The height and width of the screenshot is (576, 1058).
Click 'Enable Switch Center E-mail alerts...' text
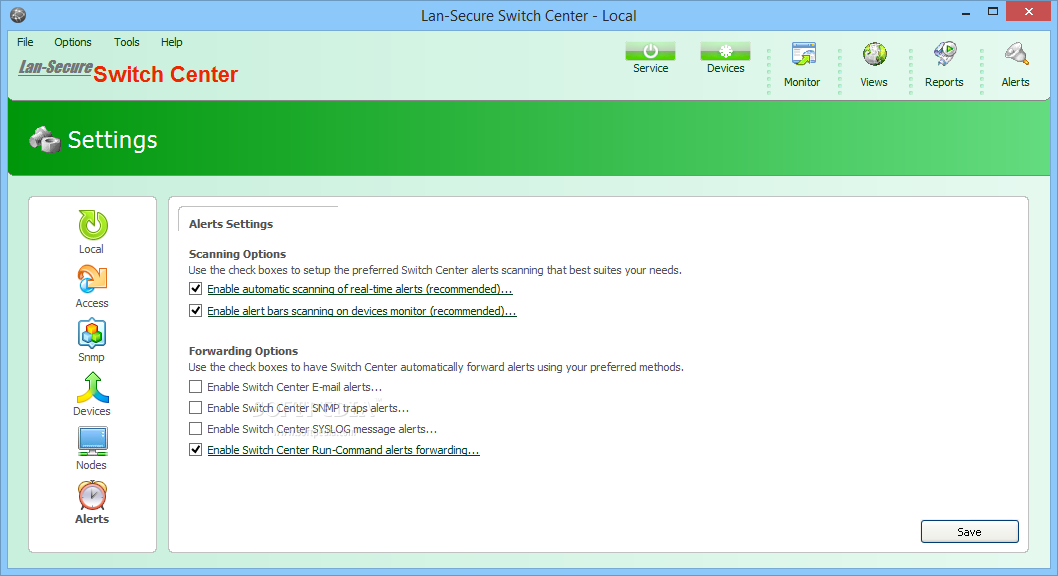click(294, 387)
